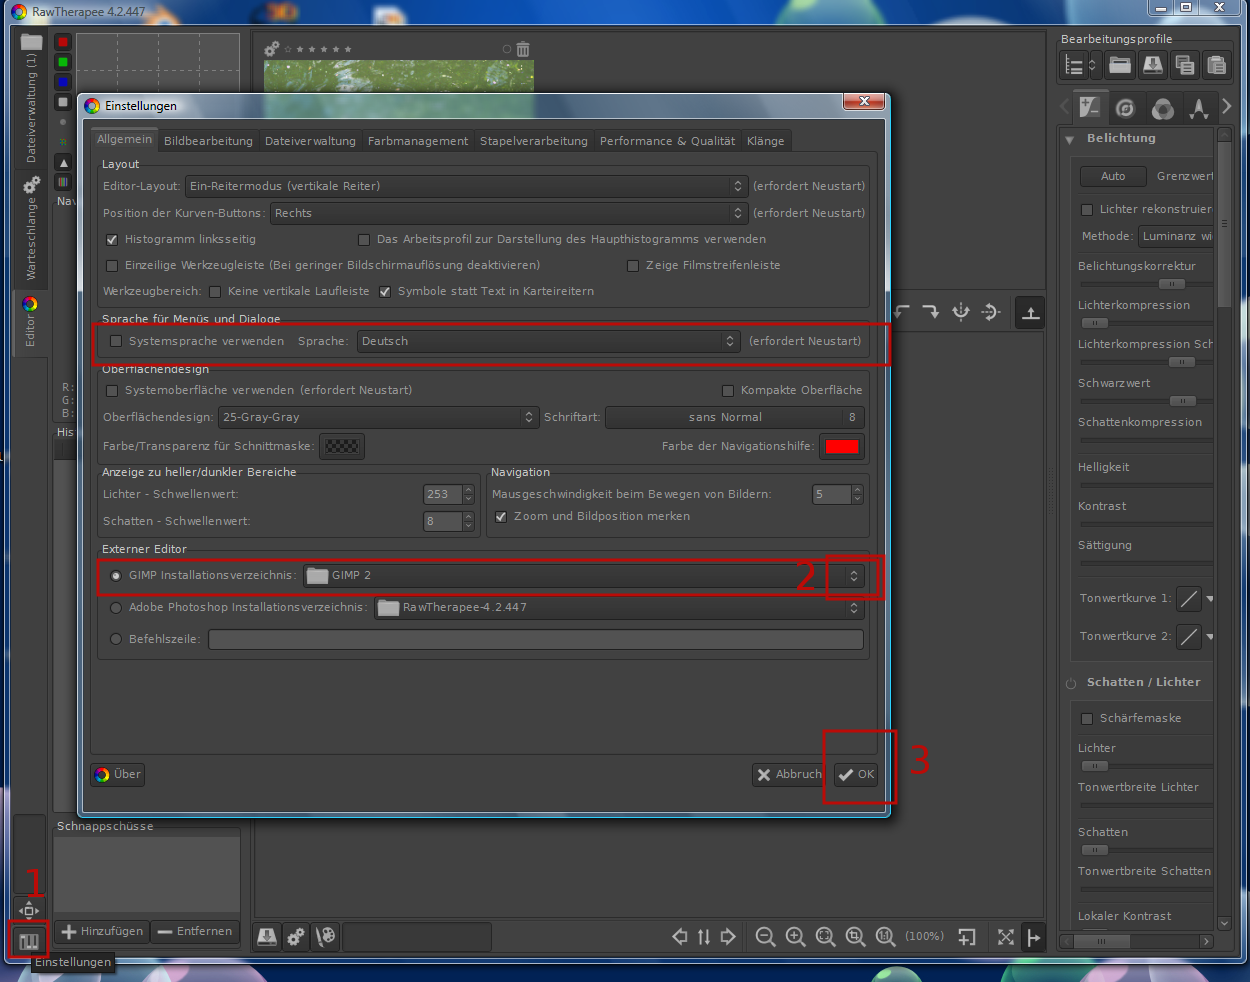Switch to the Farbmanagement tab
The width and height of the screenshot is (1250, 982).
[417, 141]
